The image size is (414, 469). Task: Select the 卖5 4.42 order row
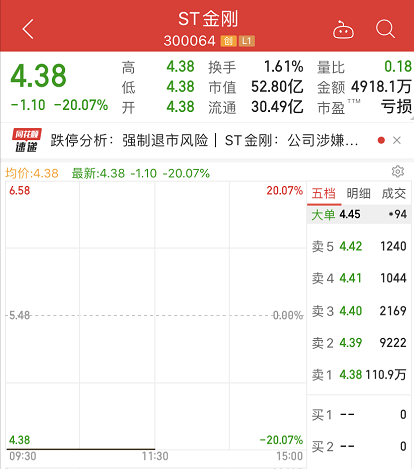tap(359, 246)
